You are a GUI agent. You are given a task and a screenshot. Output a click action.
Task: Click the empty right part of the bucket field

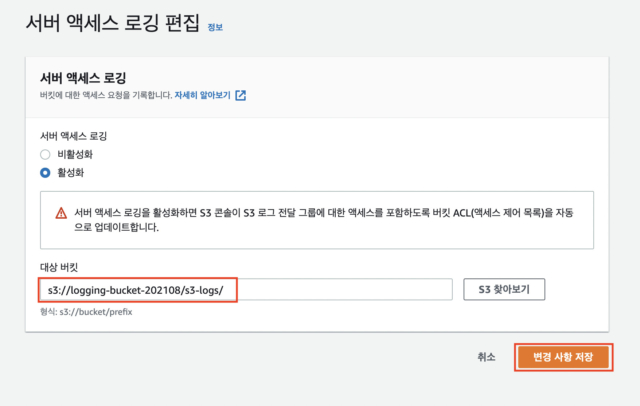click(x=345, y=290)
